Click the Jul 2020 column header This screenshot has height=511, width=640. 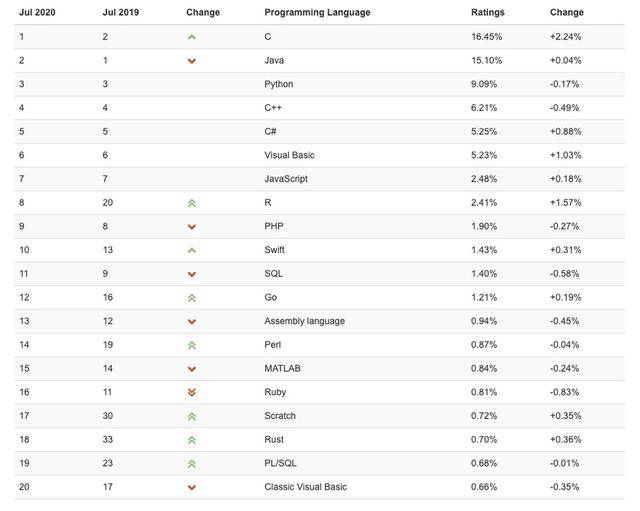point(37,13)
